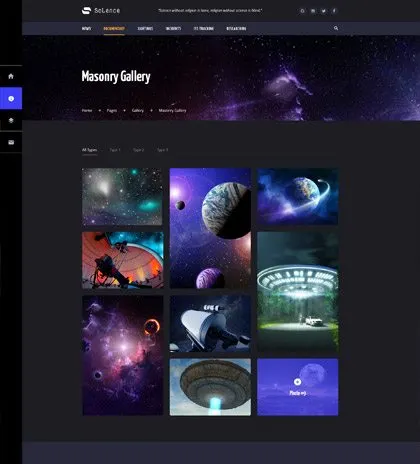
Task: Open the Earth with orbit ring thumbnail
Action: (x=298, y=196)
